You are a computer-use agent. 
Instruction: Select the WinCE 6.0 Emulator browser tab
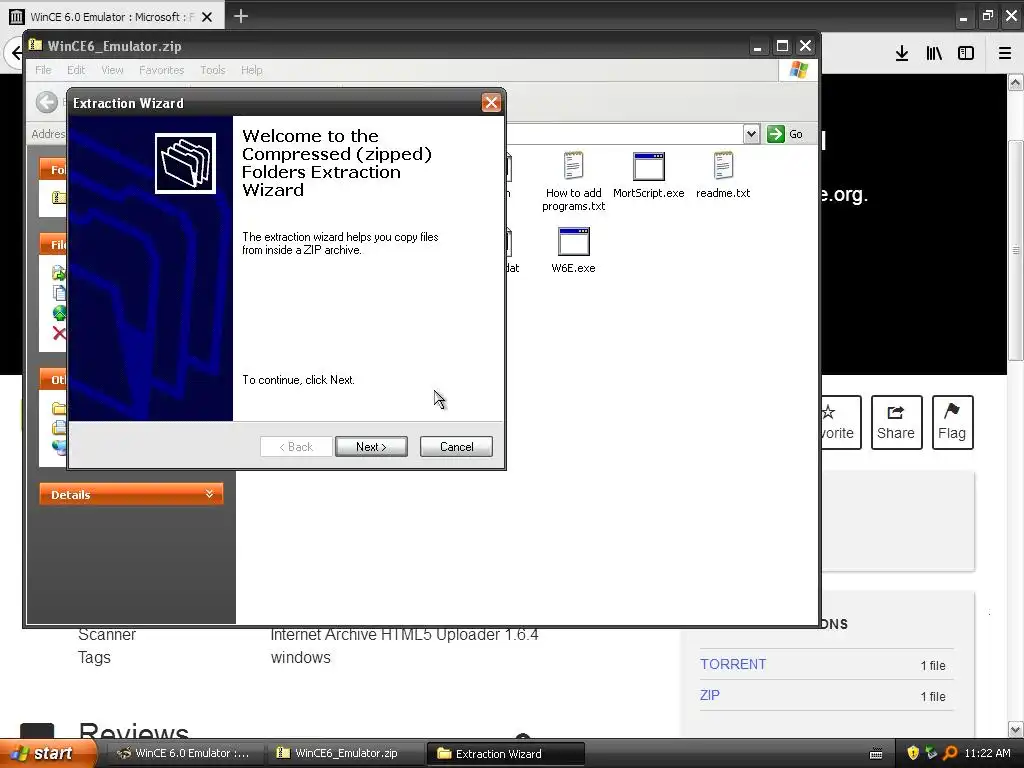(112, 16)
